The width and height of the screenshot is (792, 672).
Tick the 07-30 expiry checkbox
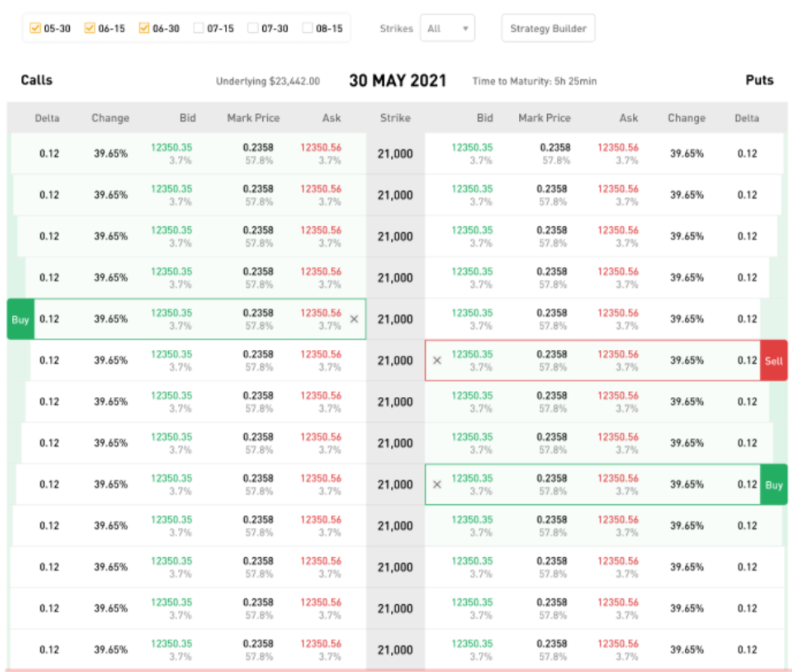(253, 29)
